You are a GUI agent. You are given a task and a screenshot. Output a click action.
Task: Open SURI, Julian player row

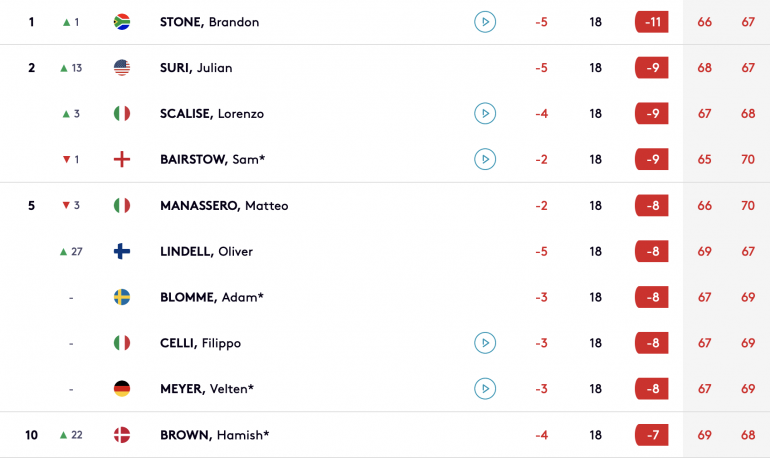tap(385, 68)
